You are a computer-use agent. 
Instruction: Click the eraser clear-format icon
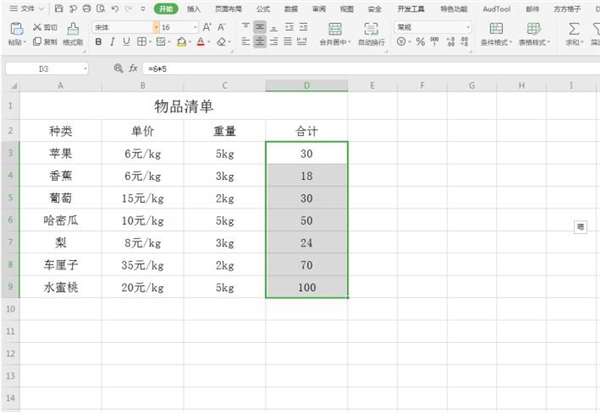pos(221,42)
